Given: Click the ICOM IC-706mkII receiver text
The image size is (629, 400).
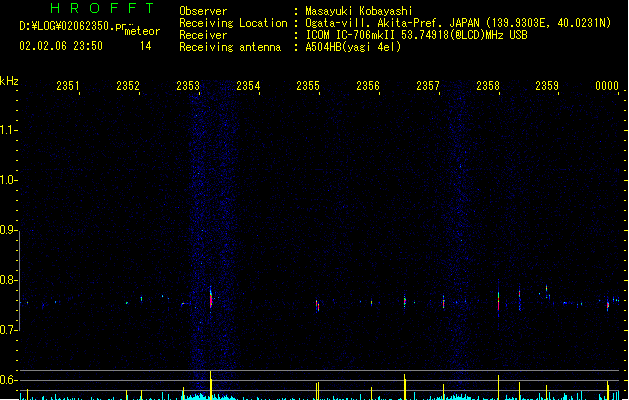Looking at the screenshot, I should (416, 35).
